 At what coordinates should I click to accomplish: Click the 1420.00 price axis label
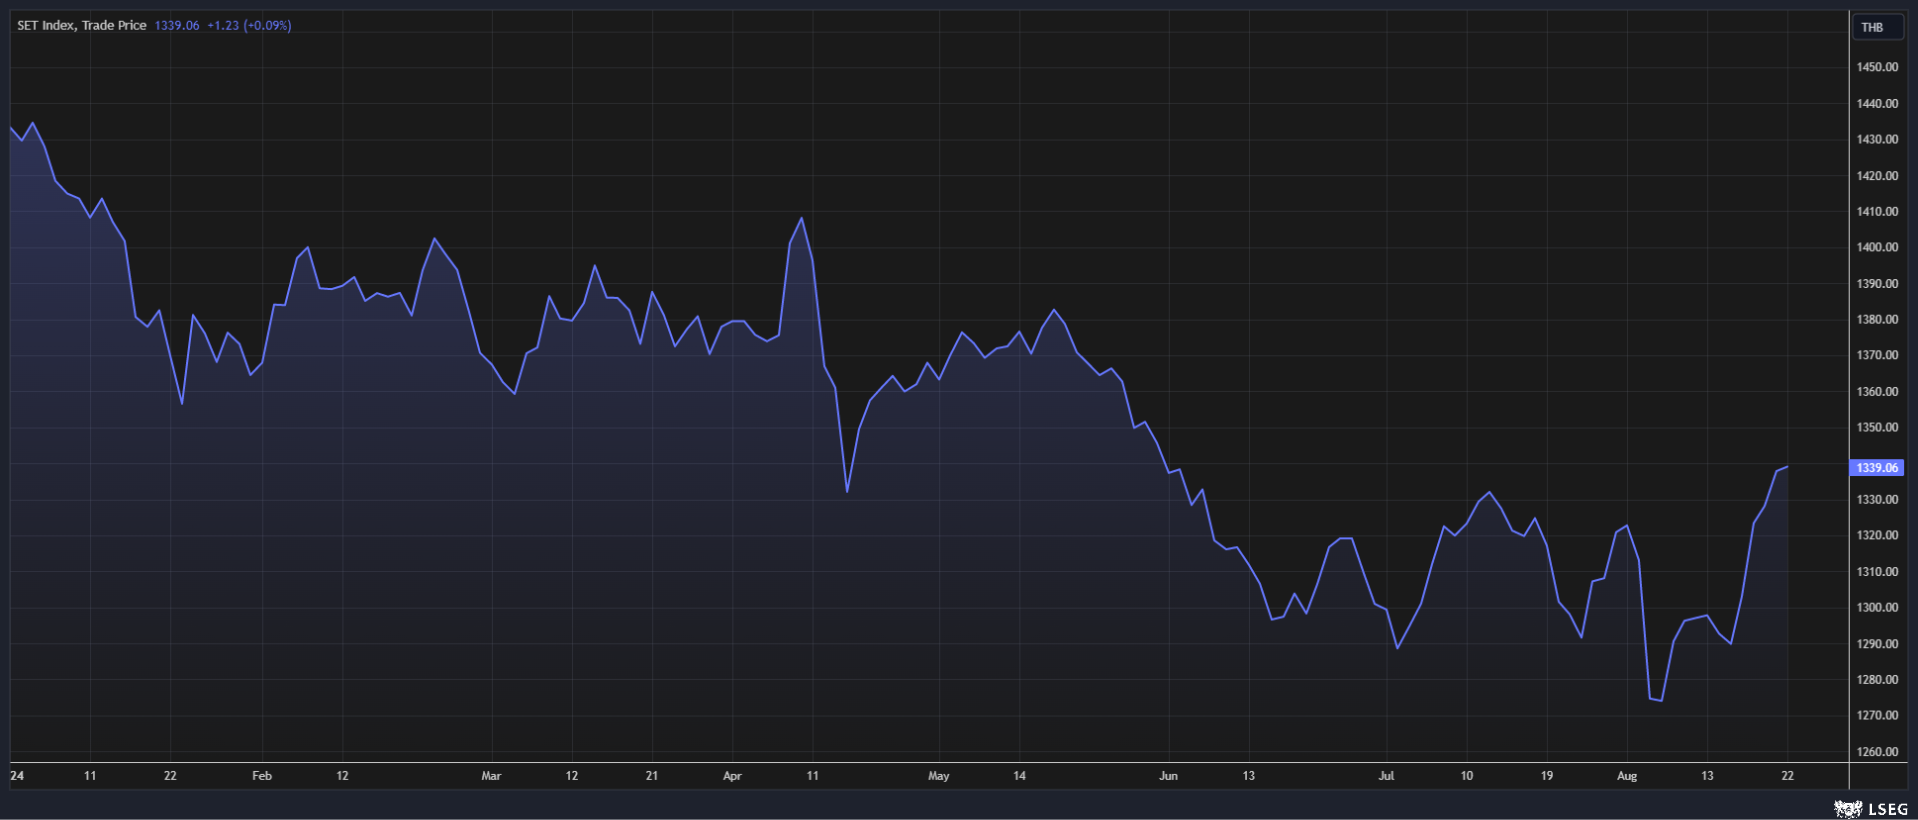click(x=1877, y=175)
